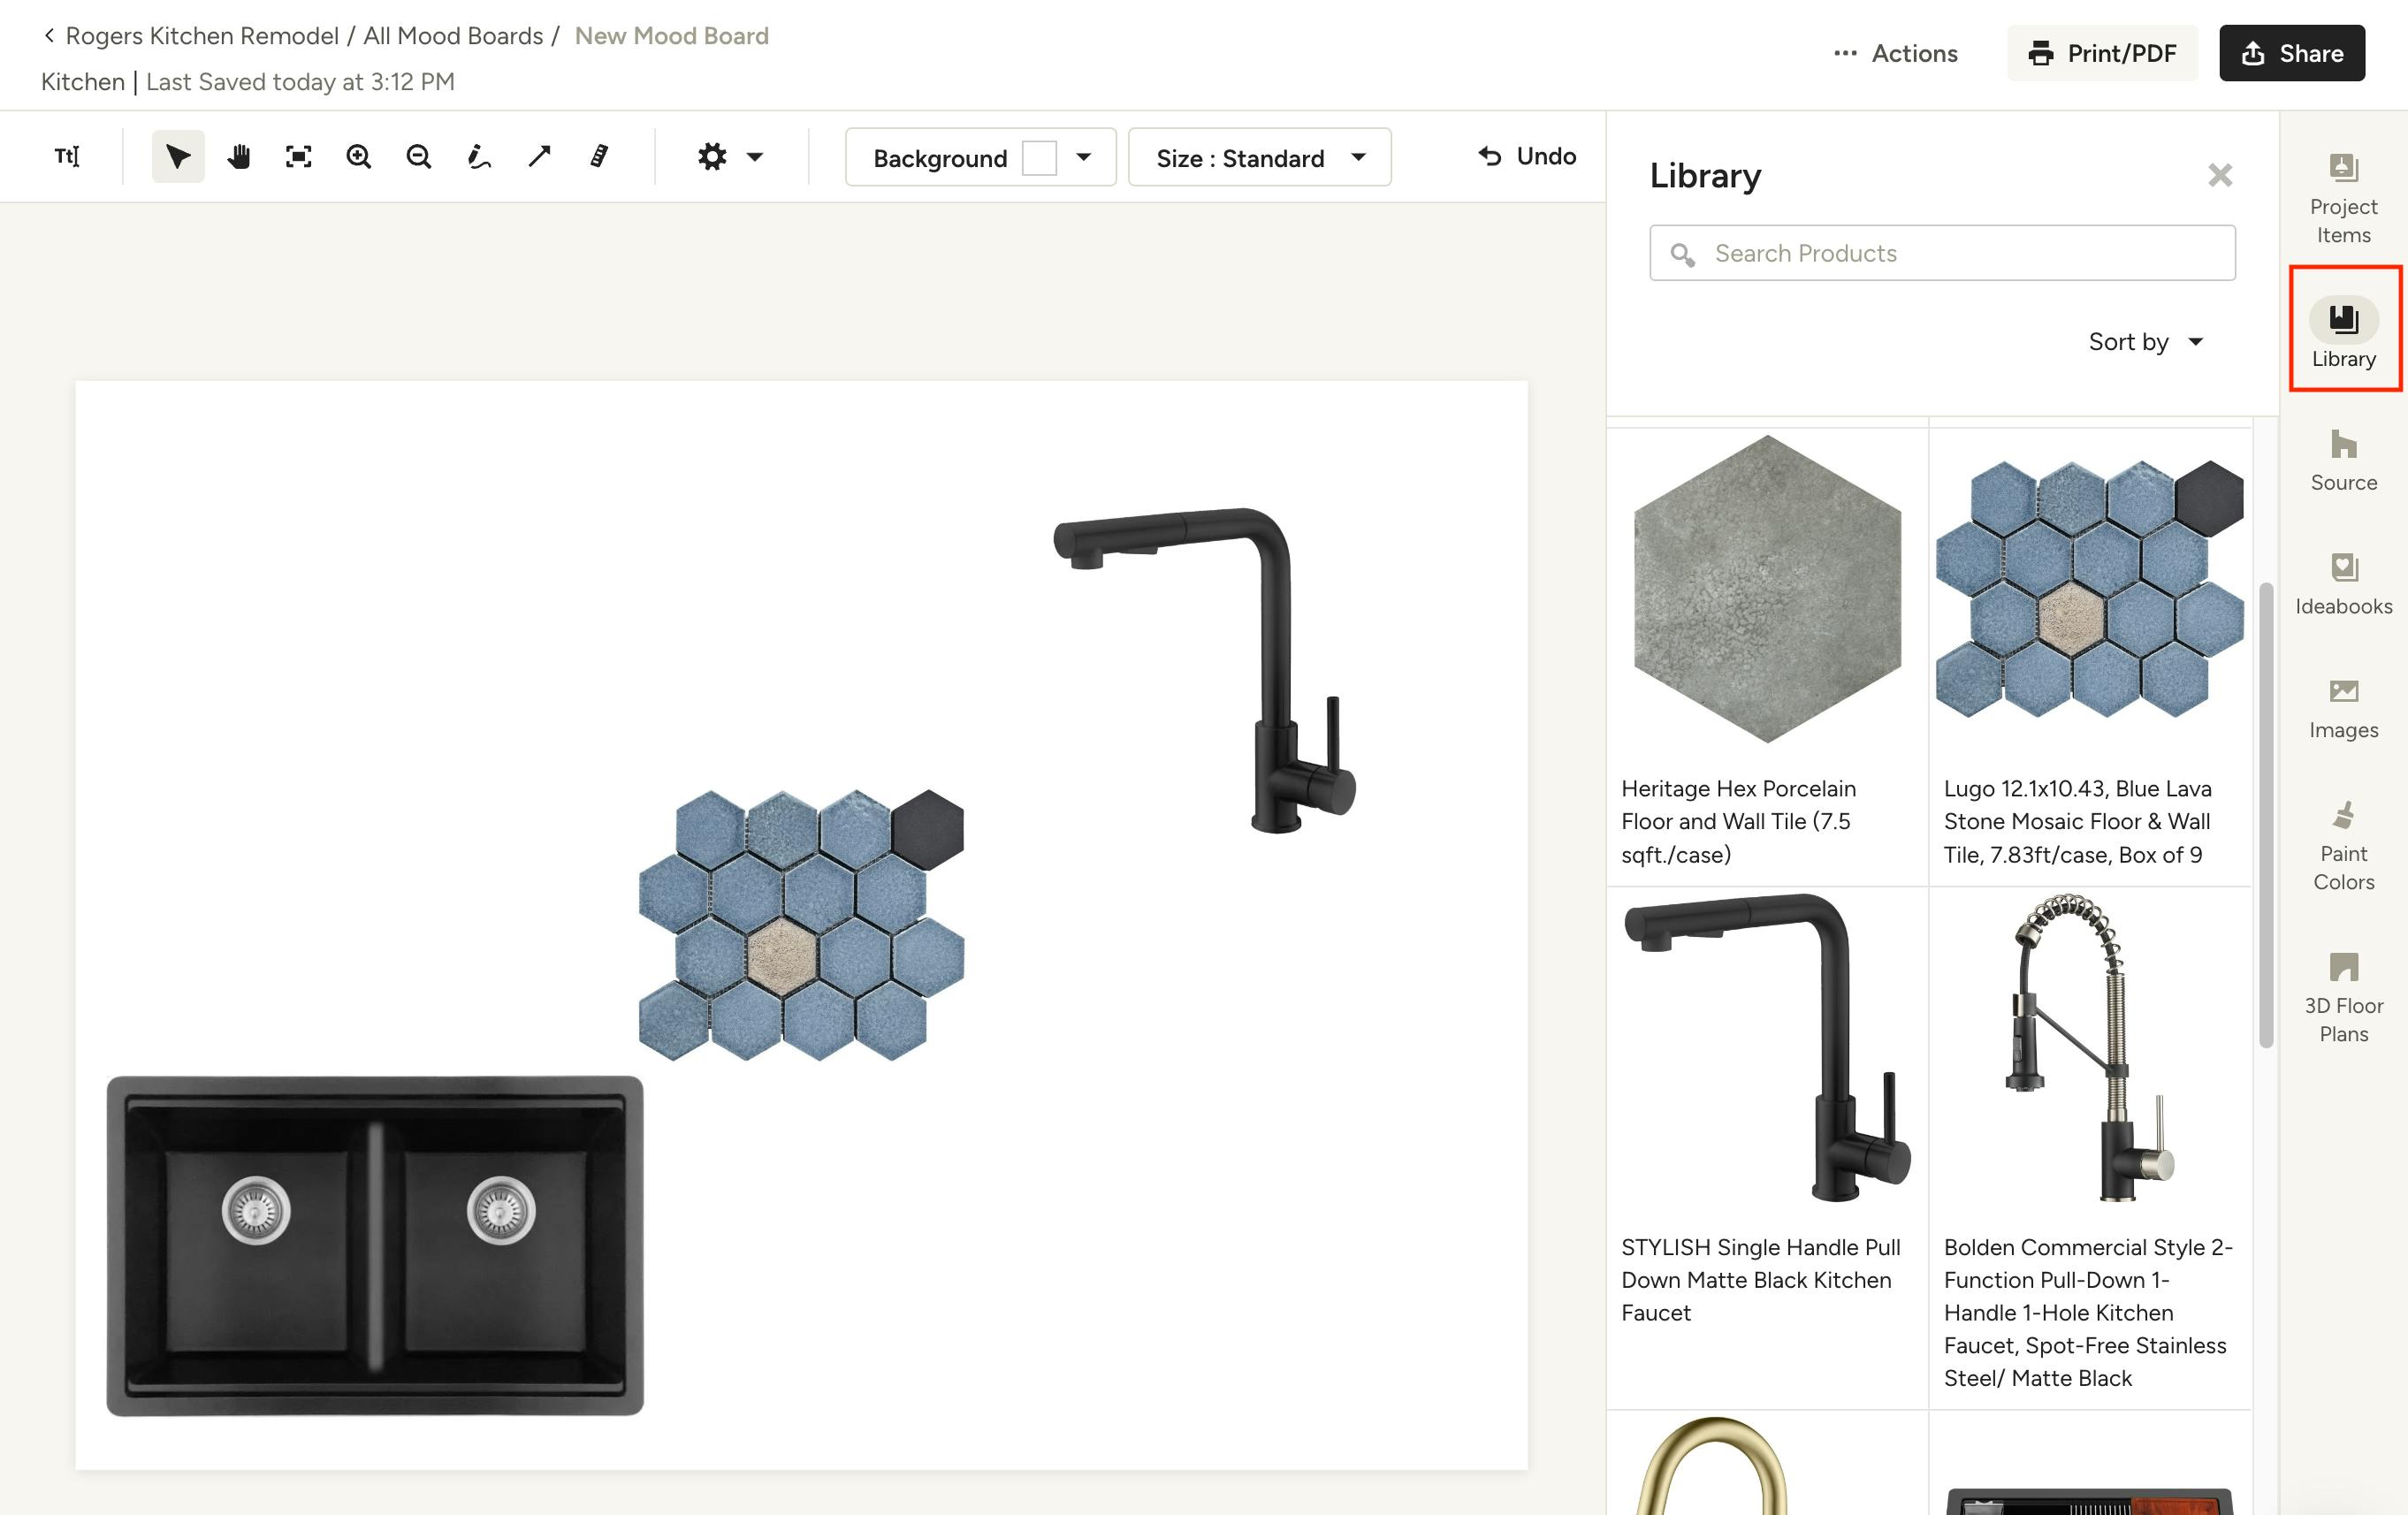
Task: Select the ruler measure tool
Action: [x=599, y=156]
